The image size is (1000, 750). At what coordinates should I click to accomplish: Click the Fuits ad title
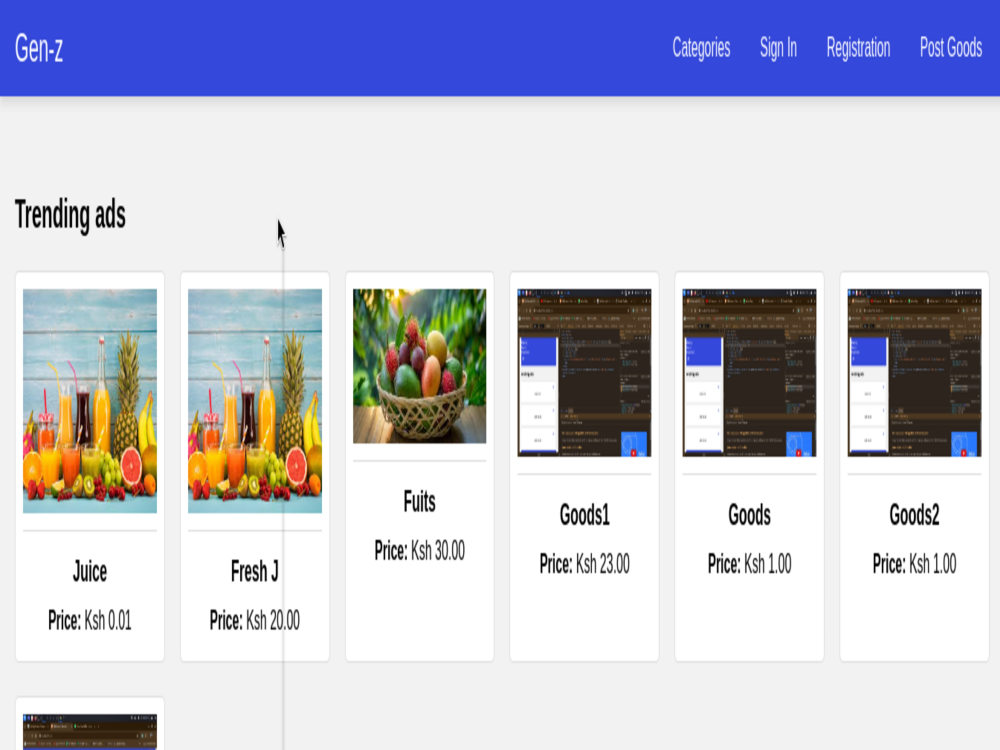[x=420, y=502]
